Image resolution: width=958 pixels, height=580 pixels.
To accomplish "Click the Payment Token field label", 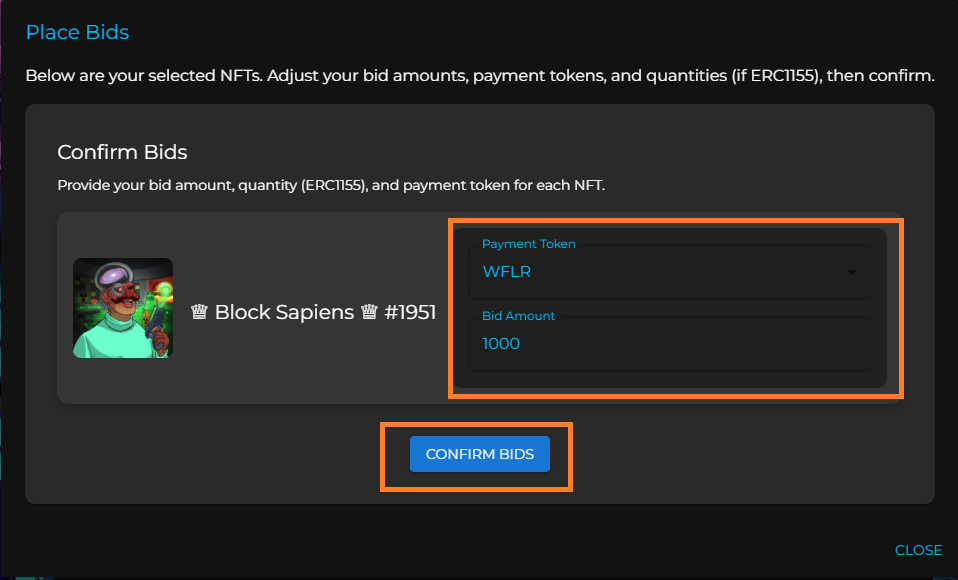I will [528, 244].
